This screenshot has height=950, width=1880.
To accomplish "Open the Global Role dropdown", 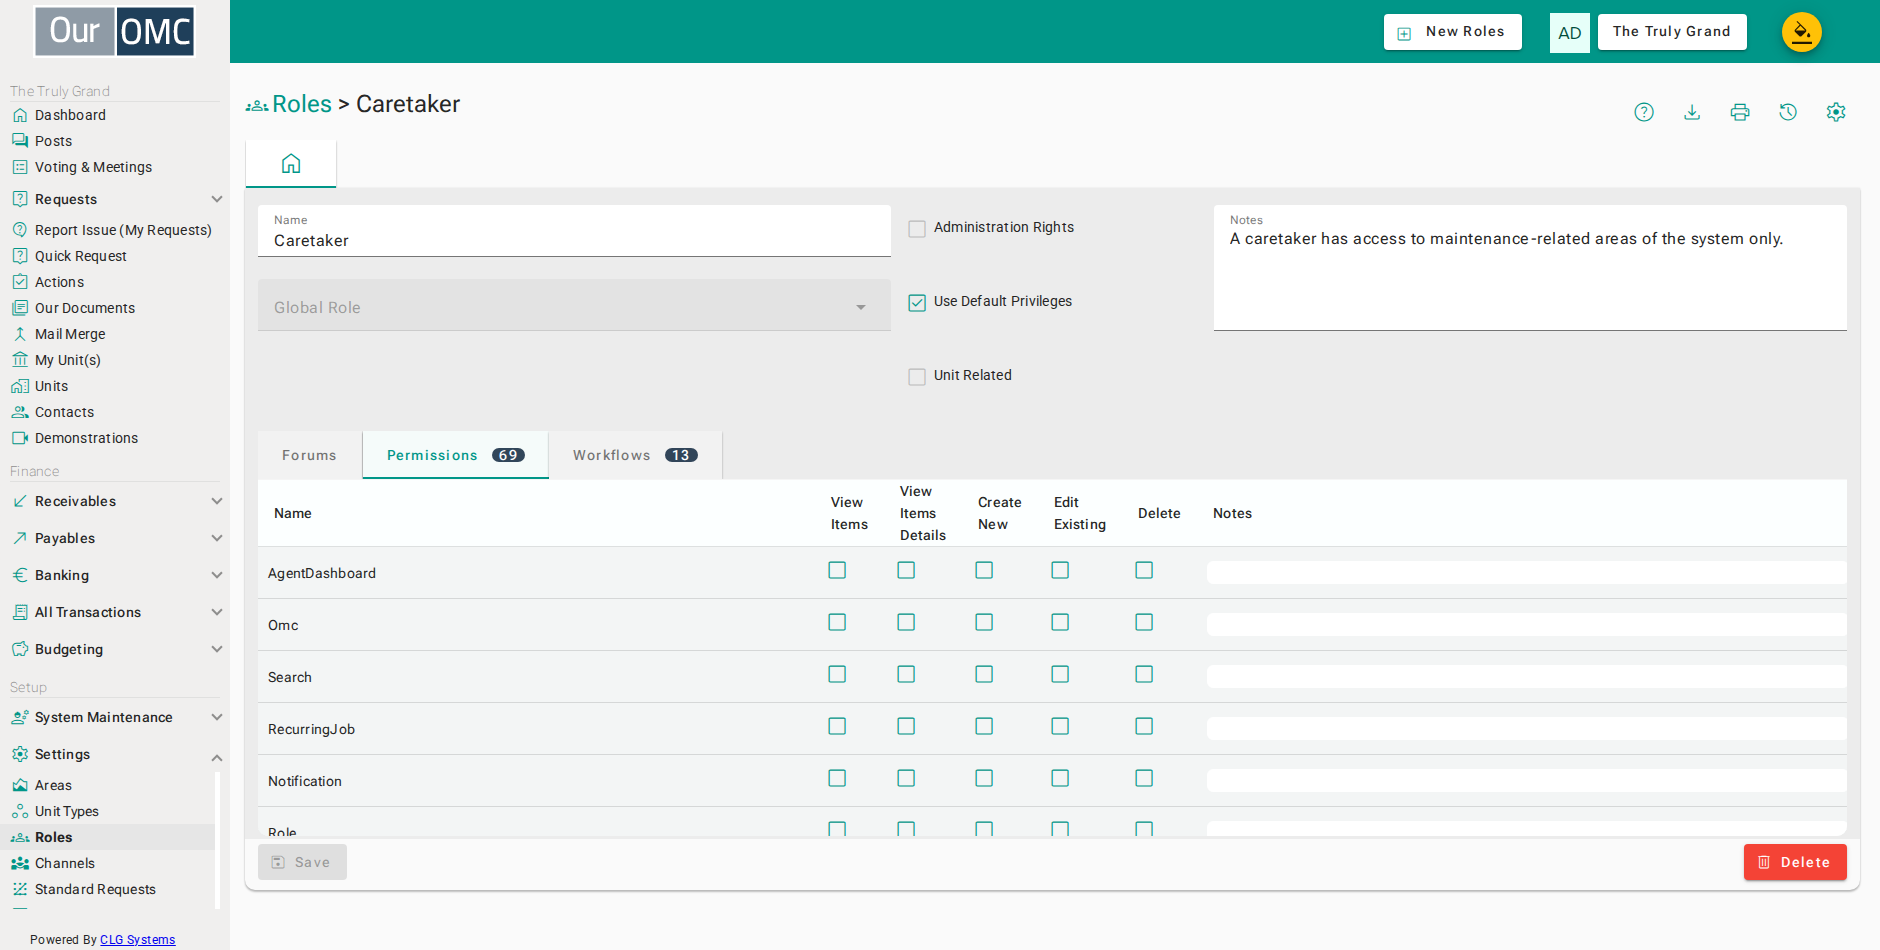I will pos(574,306).
